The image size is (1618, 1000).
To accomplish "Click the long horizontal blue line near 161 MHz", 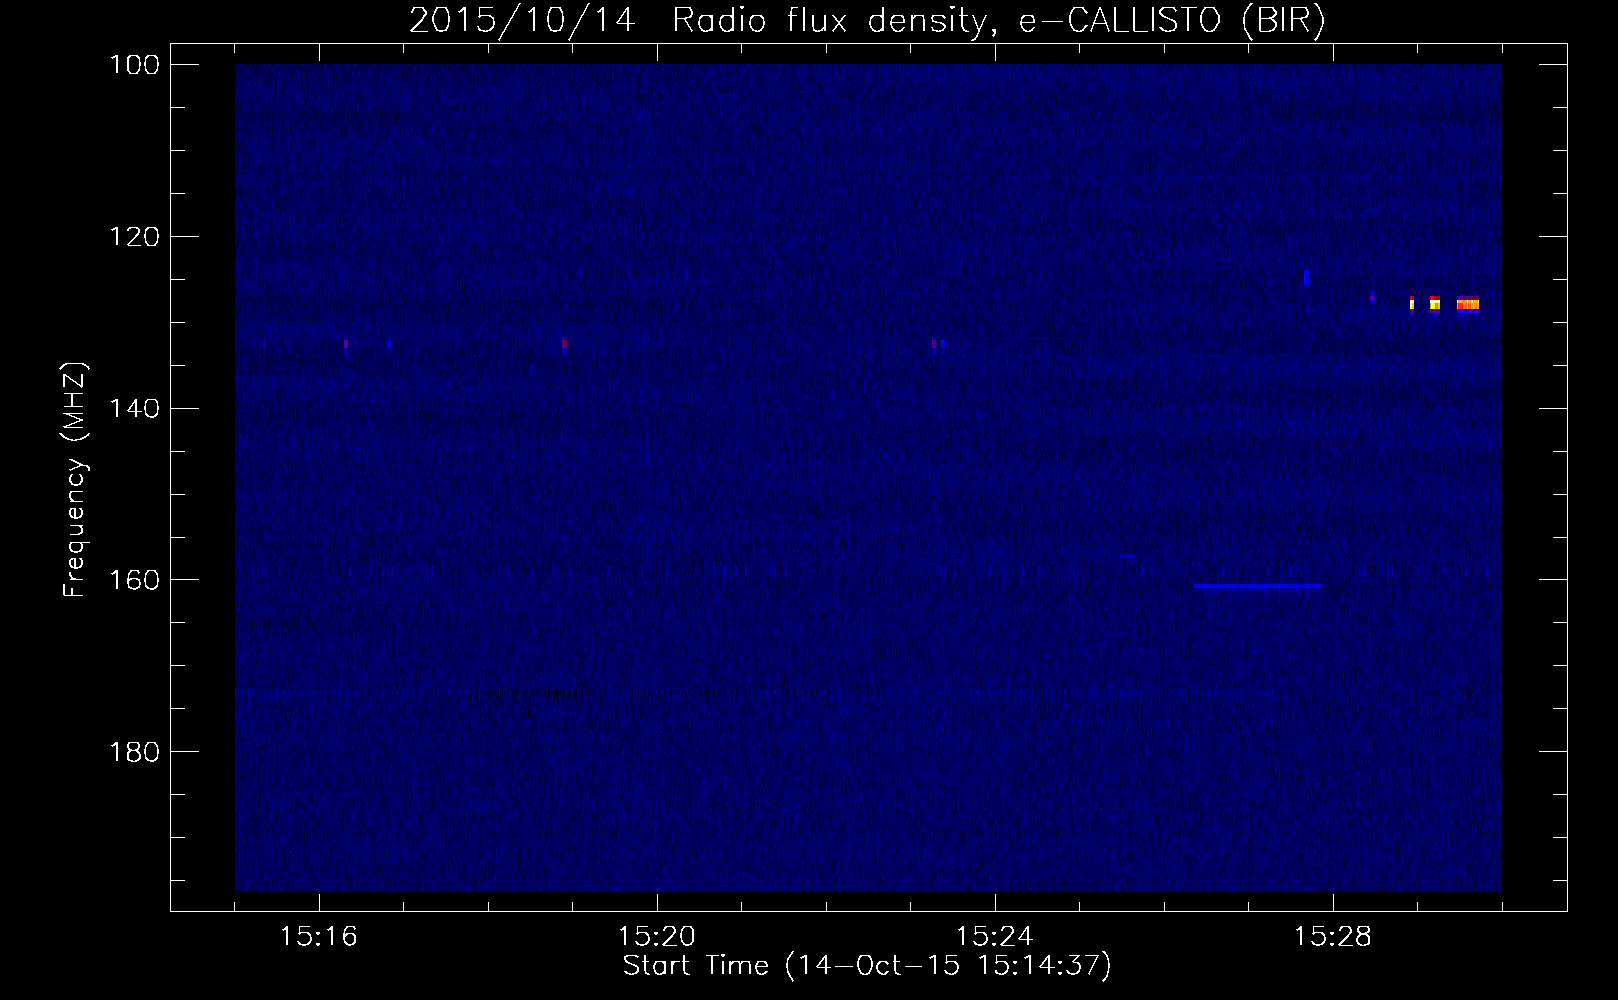I will pos(1257,586).
